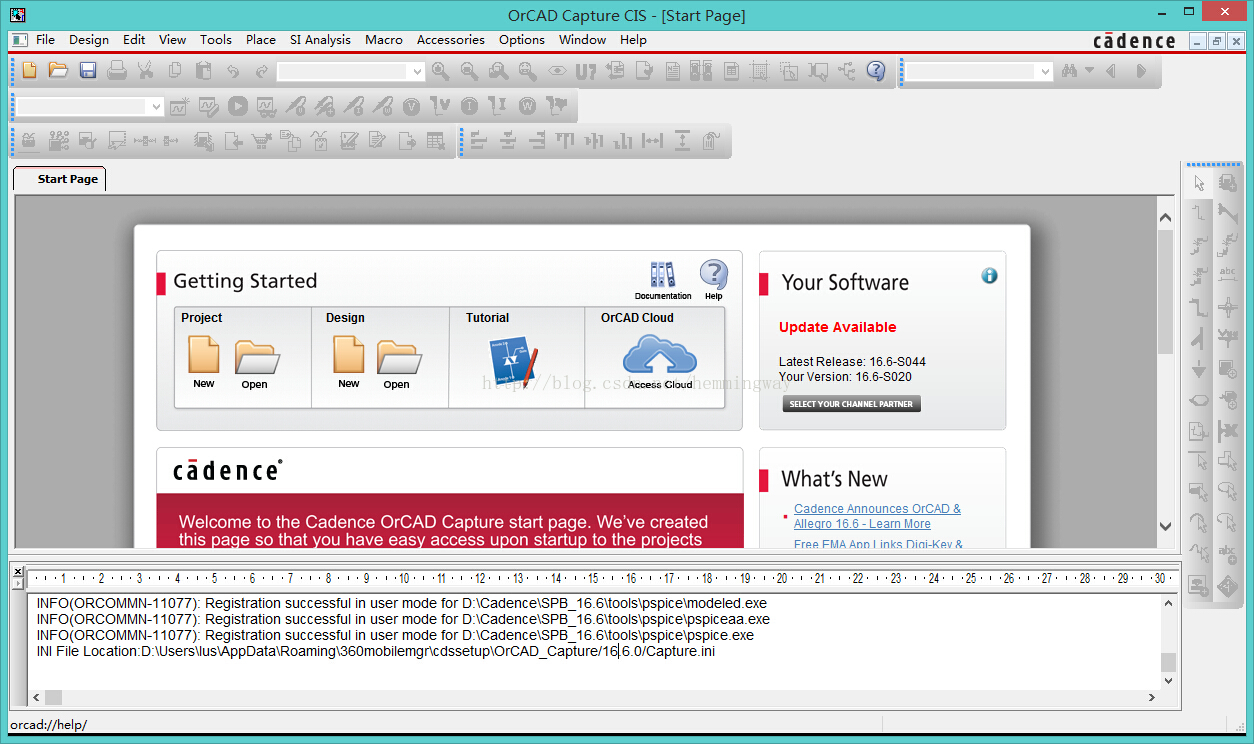The image size is (1254, 744).
Task: Click the undo arrow icon
Action: coord(233,71)
